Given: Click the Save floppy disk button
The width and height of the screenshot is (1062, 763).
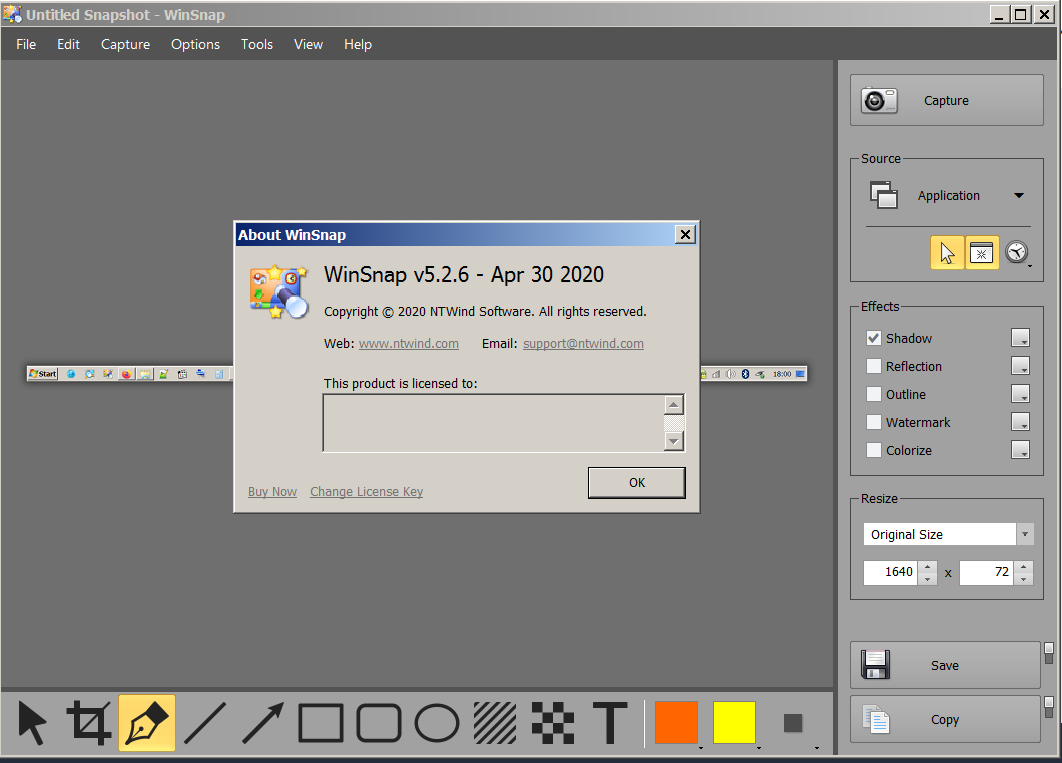Looking at the screenshot, I should coord(945,665).
